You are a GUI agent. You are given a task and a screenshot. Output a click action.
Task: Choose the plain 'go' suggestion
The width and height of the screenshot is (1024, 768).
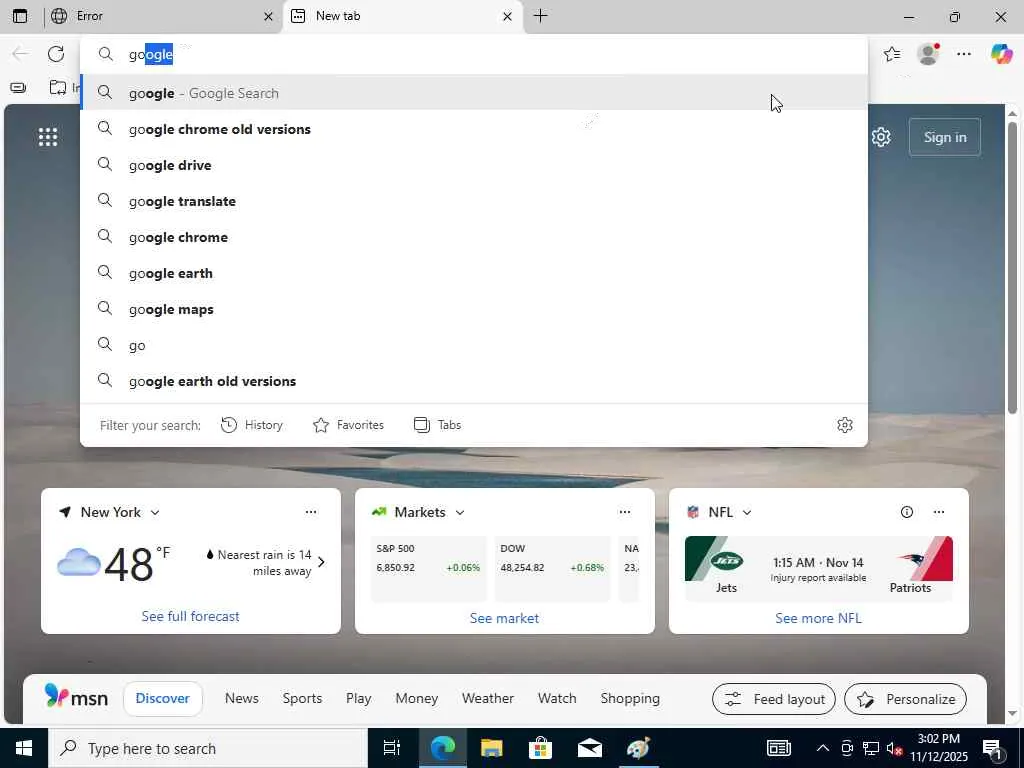(x=474, y=345)
